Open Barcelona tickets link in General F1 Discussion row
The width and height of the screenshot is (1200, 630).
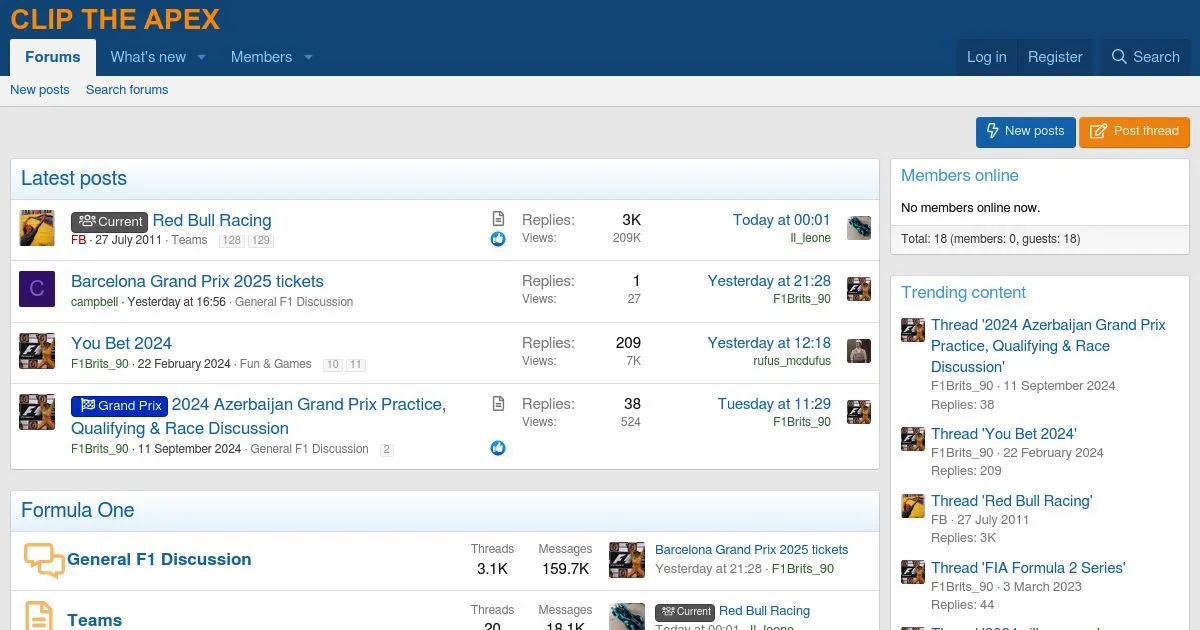(x=751, y=550)
